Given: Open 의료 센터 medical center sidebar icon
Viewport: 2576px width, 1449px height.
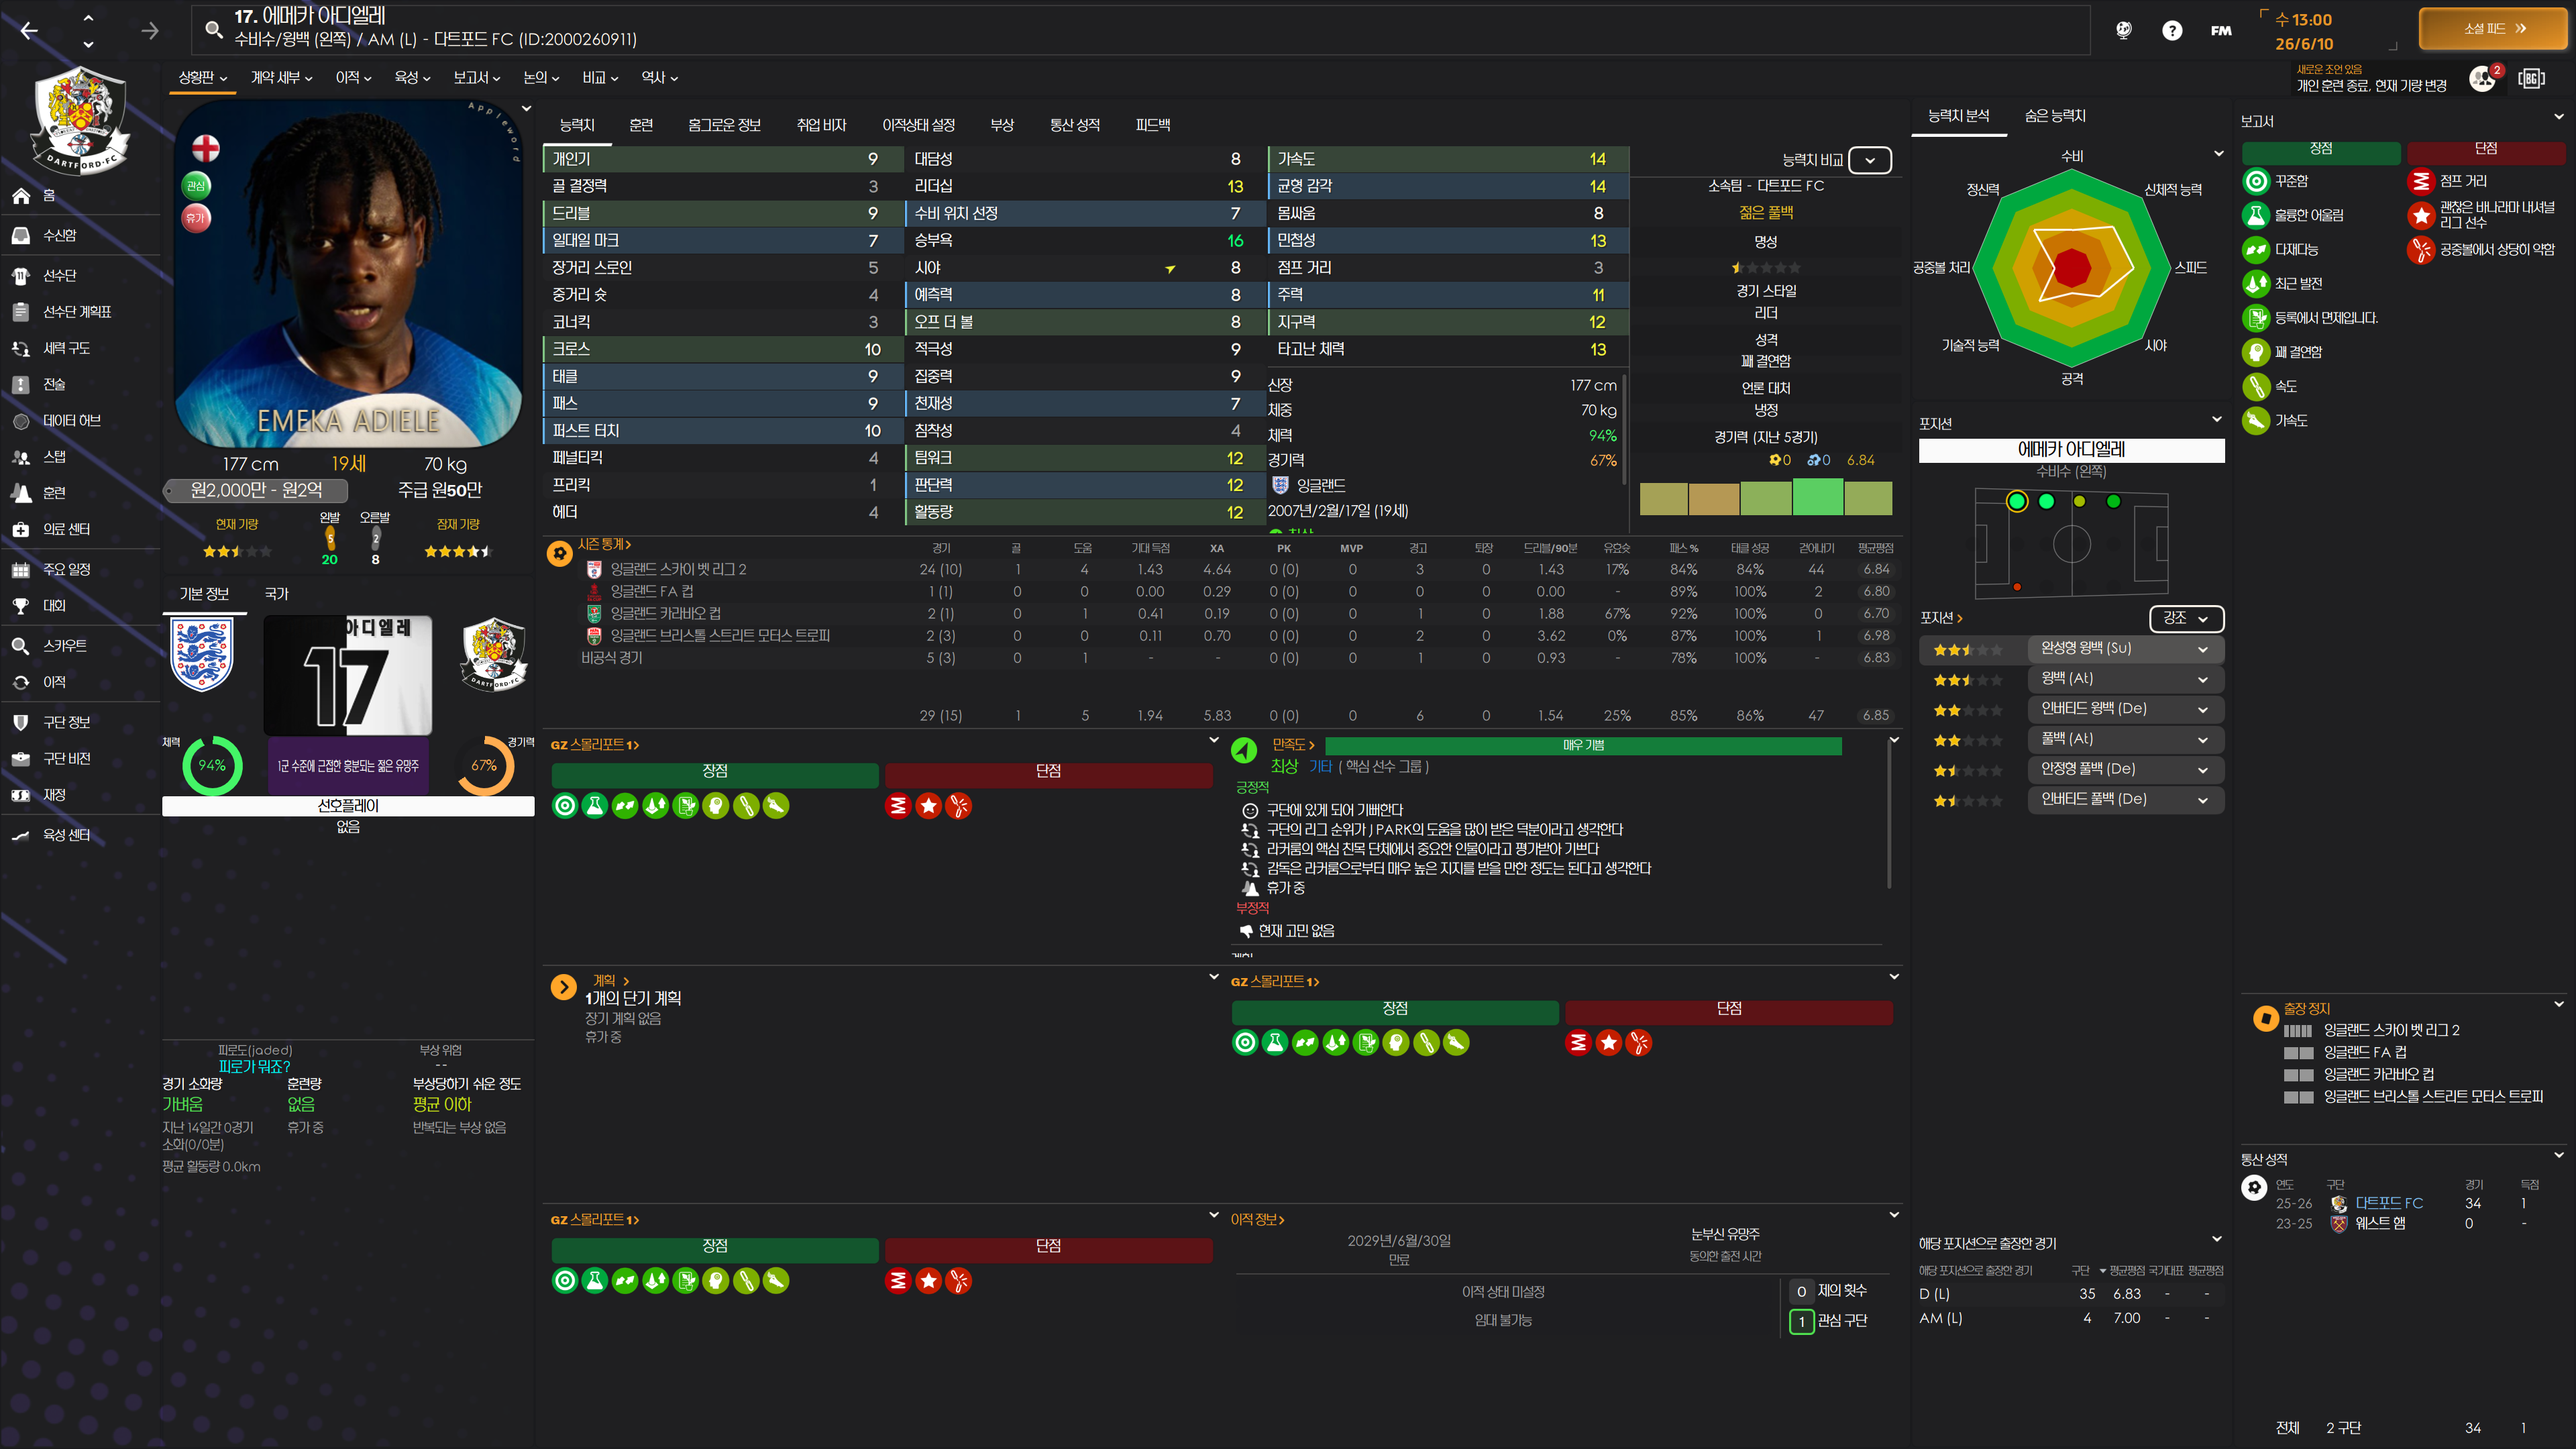Looking at the screenshot, I should (x=21, y=529).
